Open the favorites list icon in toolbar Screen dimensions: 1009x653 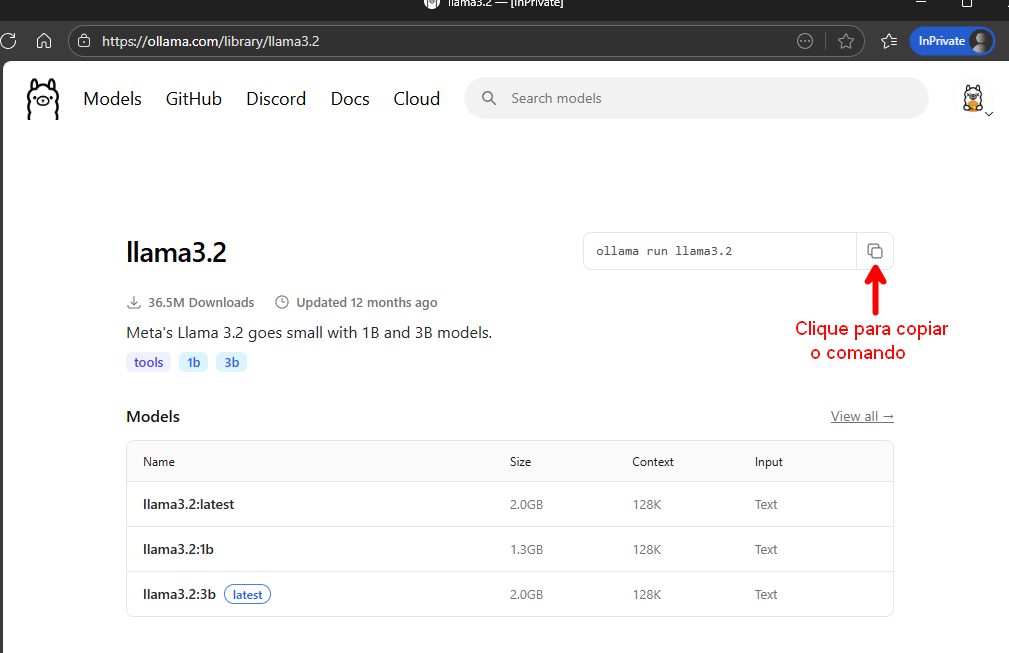(x=889, y=41)
